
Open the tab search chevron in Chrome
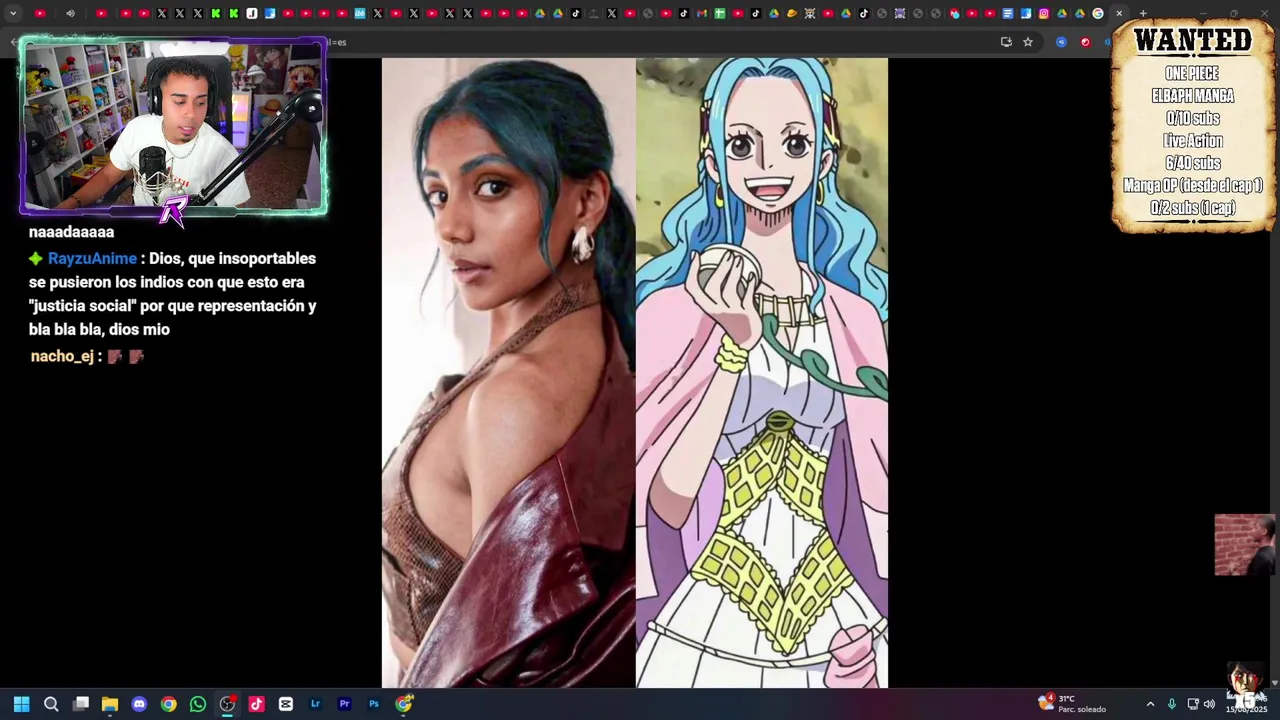(x=13, y=13)
